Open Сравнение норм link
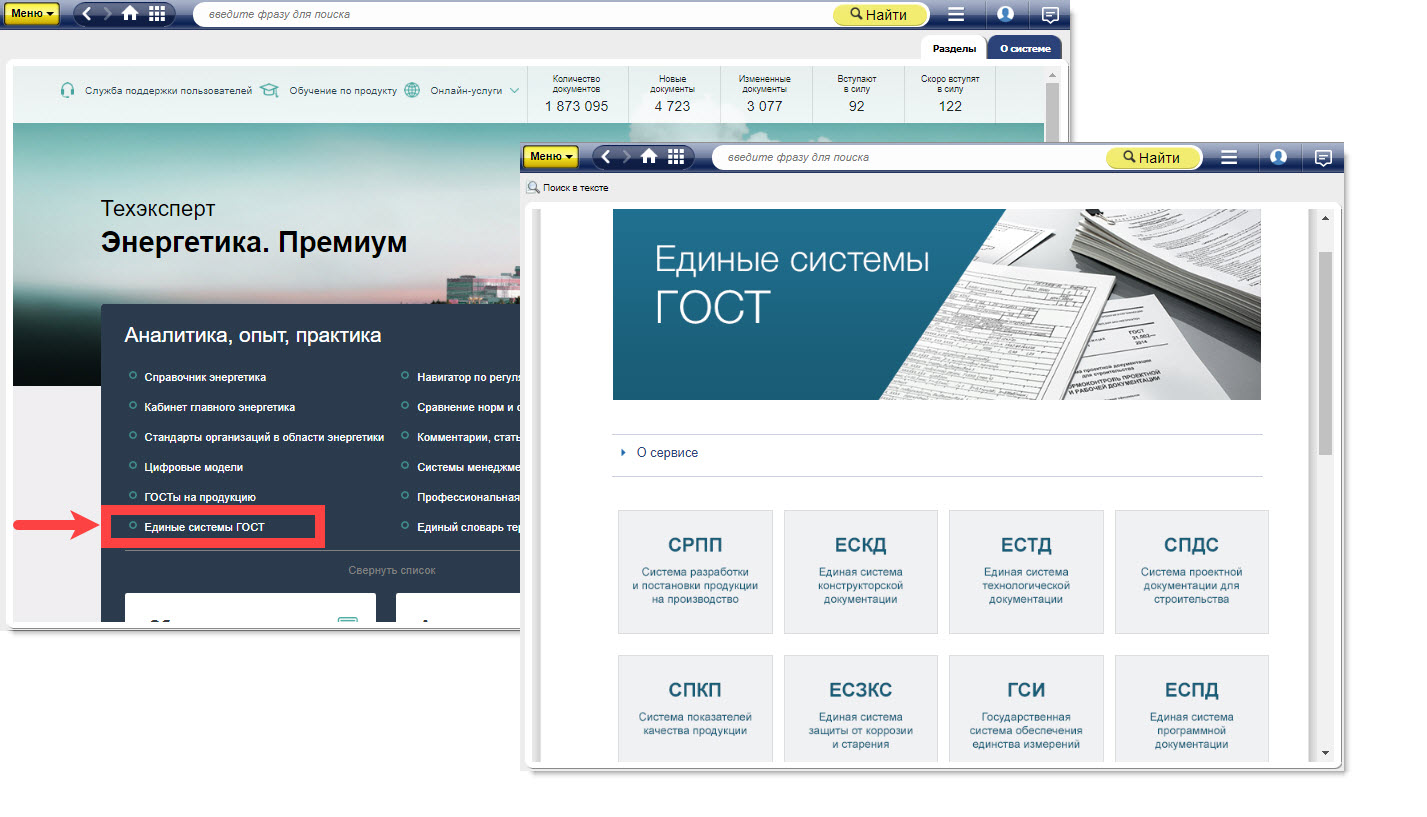The height and width of the screenshot is (817, 1427). 468,407
